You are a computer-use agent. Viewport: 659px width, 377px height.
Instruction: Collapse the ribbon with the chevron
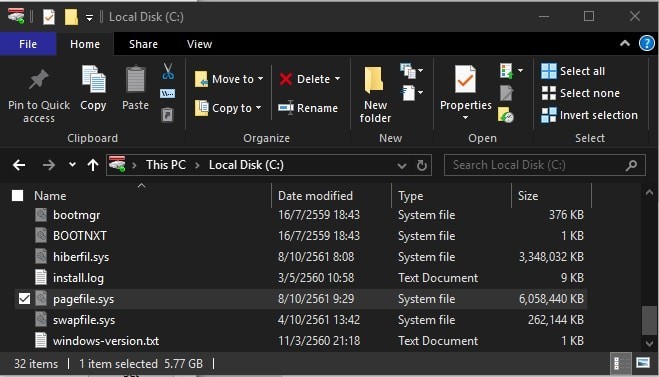pos(625,43)
